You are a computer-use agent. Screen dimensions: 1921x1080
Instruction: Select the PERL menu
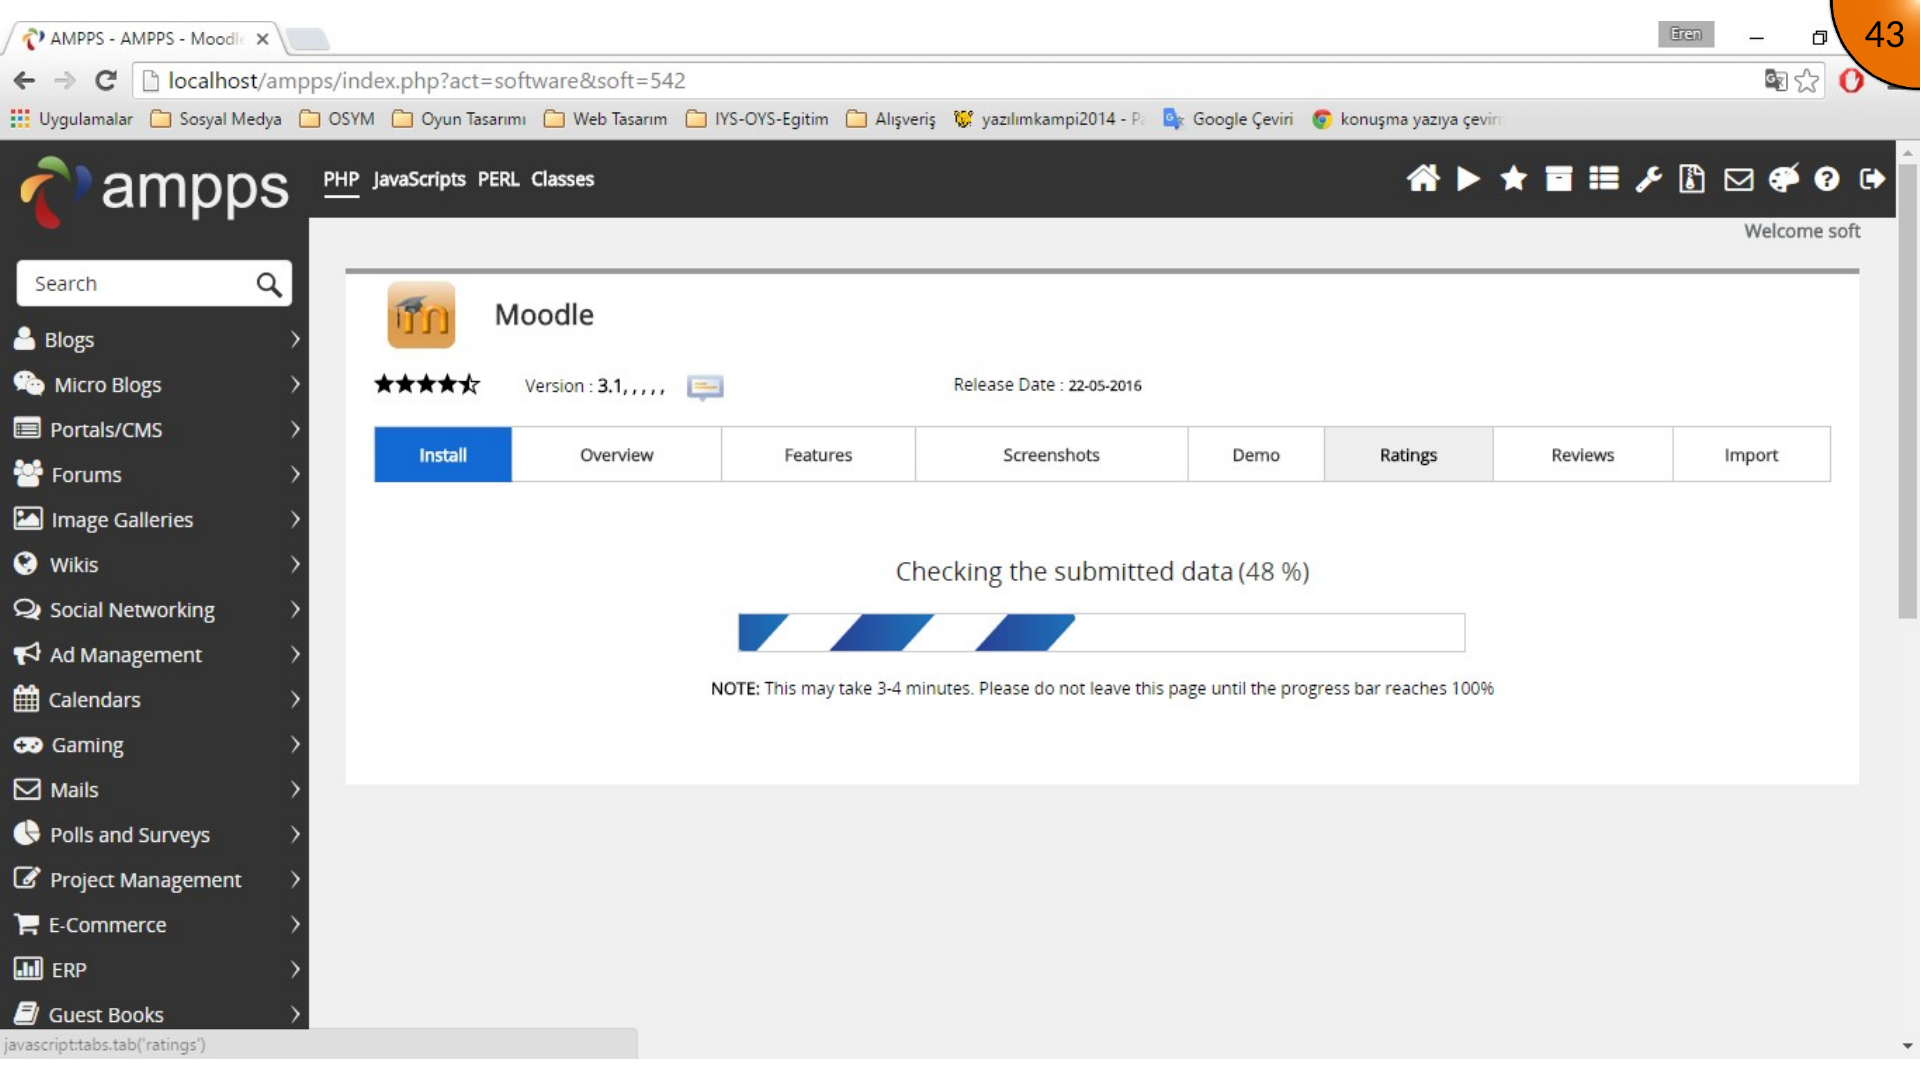pyautogui.click(x=498, y=180)
